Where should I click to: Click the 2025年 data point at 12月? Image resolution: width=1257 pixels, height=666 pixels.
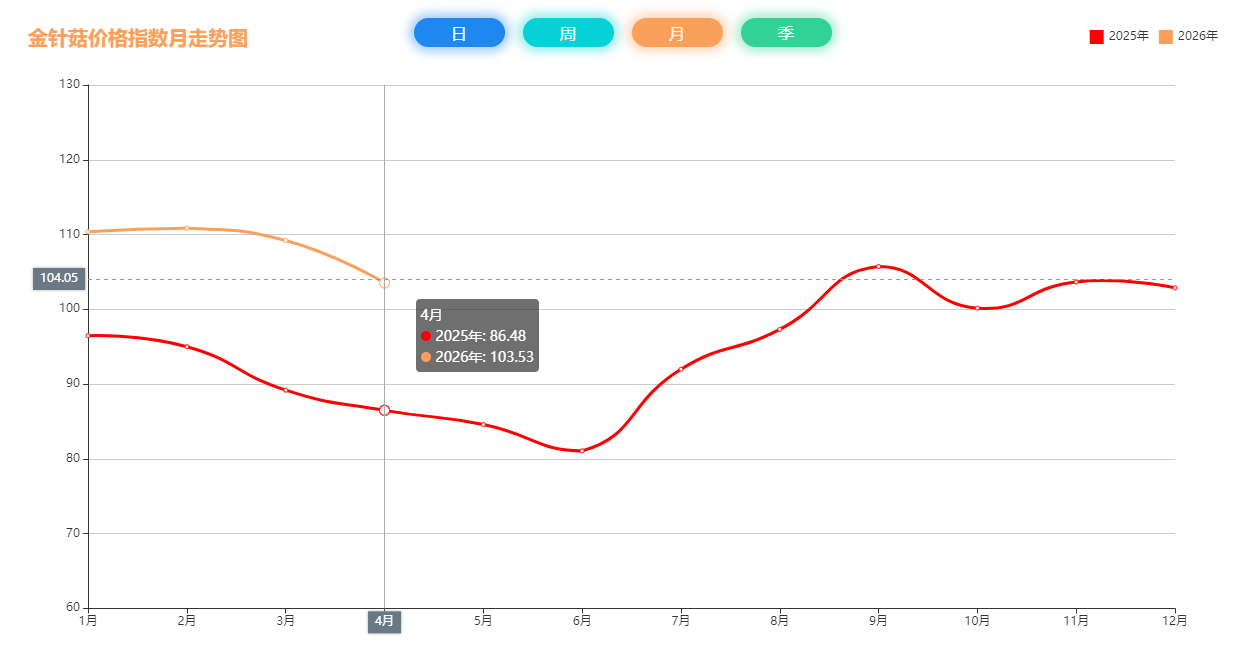click(x=1174, y=288)
